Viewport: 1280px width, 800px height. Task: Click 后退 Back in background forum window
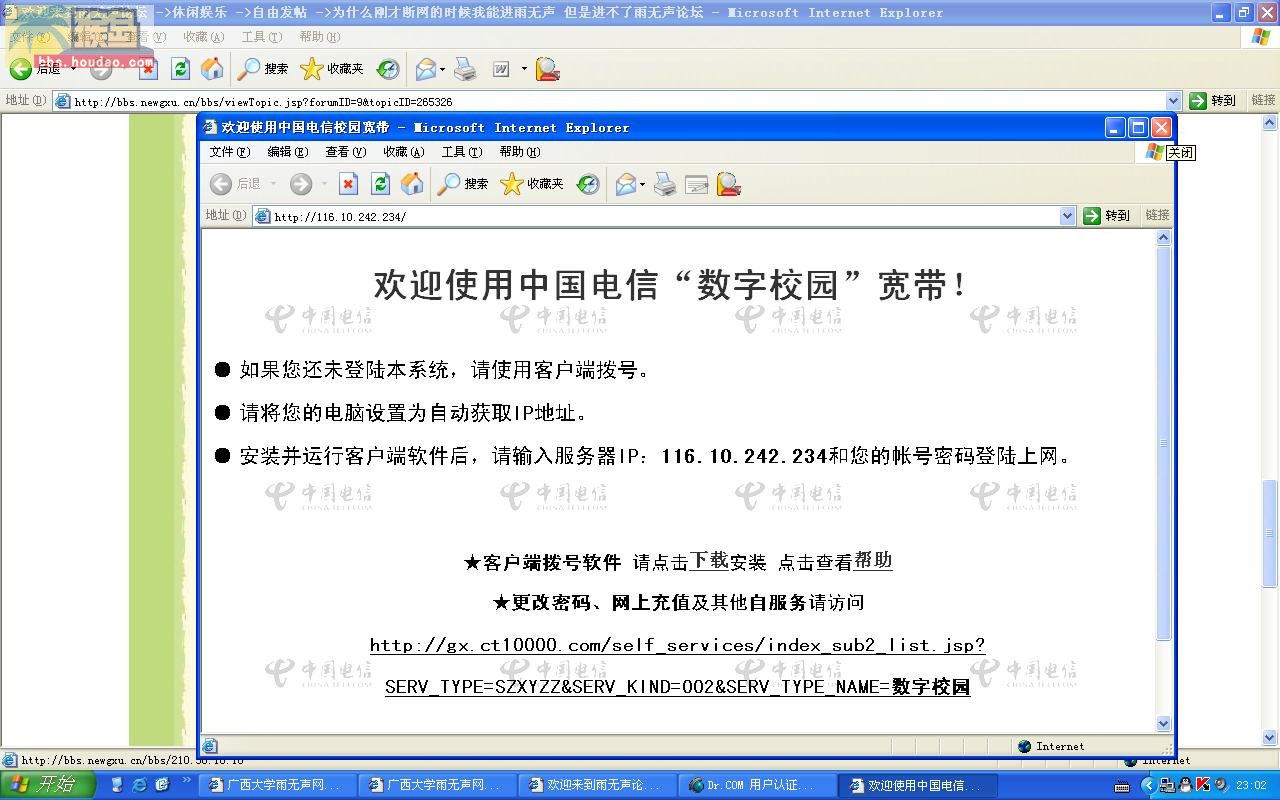click(36, 69)
